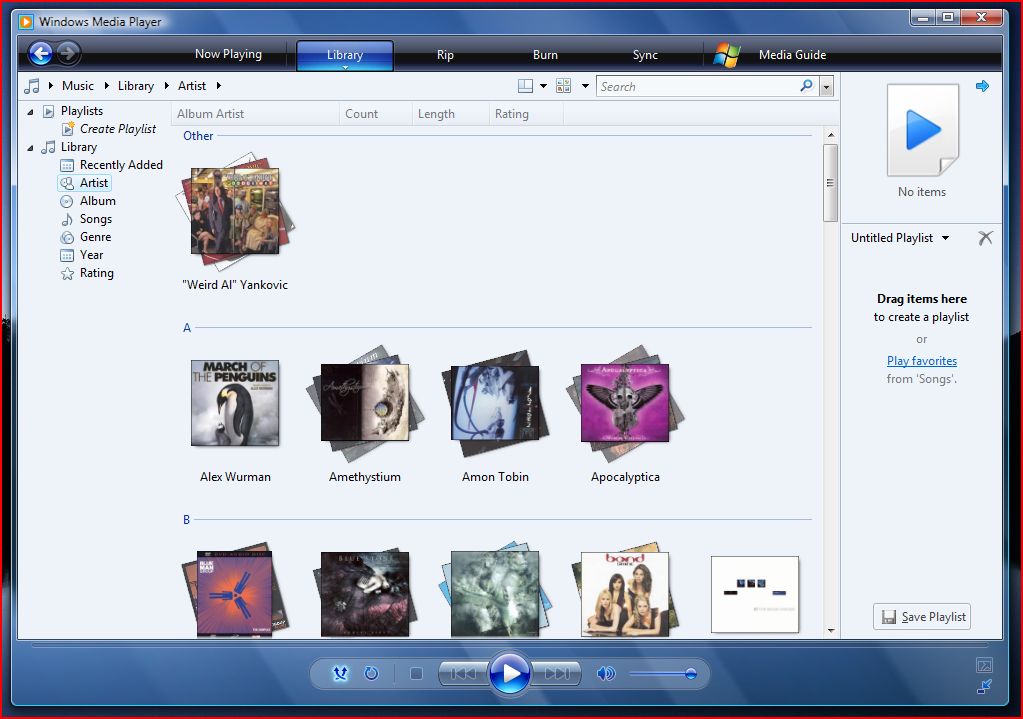Switch to compact mode icon
Viewport: 1023px width, 719px height.
click(x=985, y=686)
